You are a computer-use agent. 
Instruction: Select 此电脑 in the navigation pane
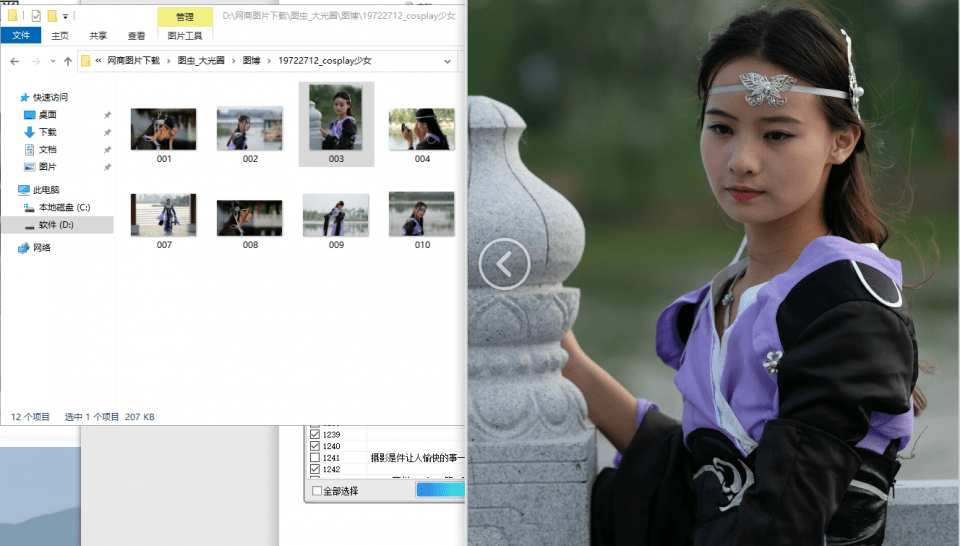(x=46, y=189)
